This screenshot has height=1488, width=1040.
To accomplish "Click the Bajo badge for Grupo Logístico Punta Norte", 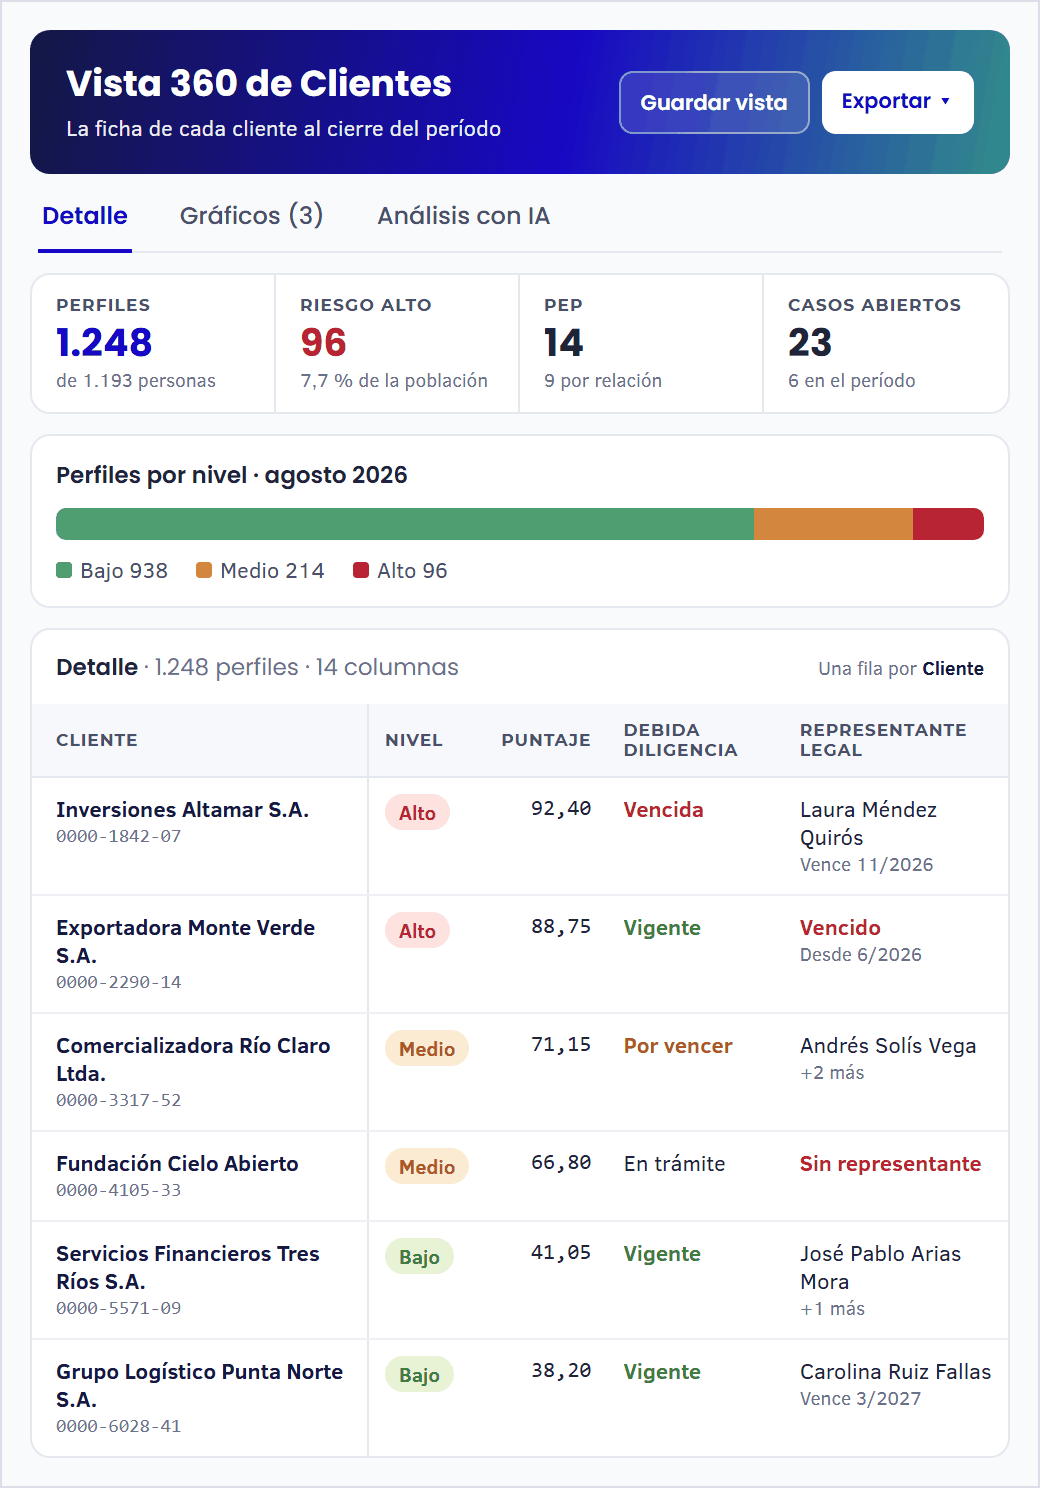I will pos(419,1375).
